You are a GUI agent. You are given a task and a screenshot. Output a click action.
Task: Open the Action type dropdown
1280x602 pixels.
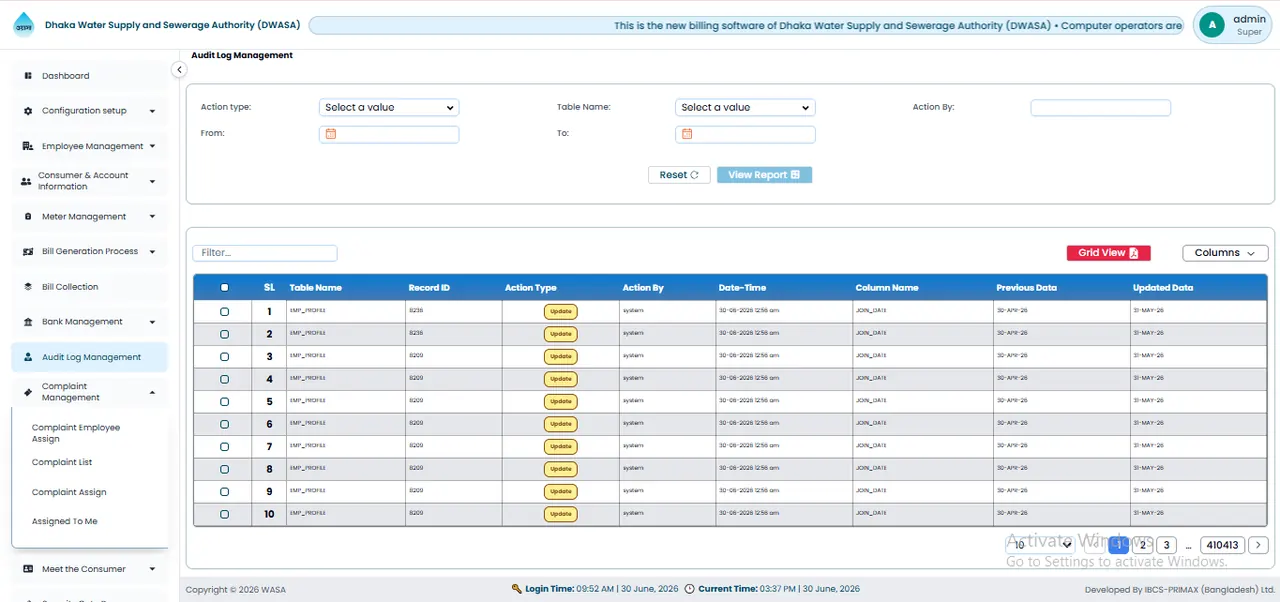coord(389,107)
